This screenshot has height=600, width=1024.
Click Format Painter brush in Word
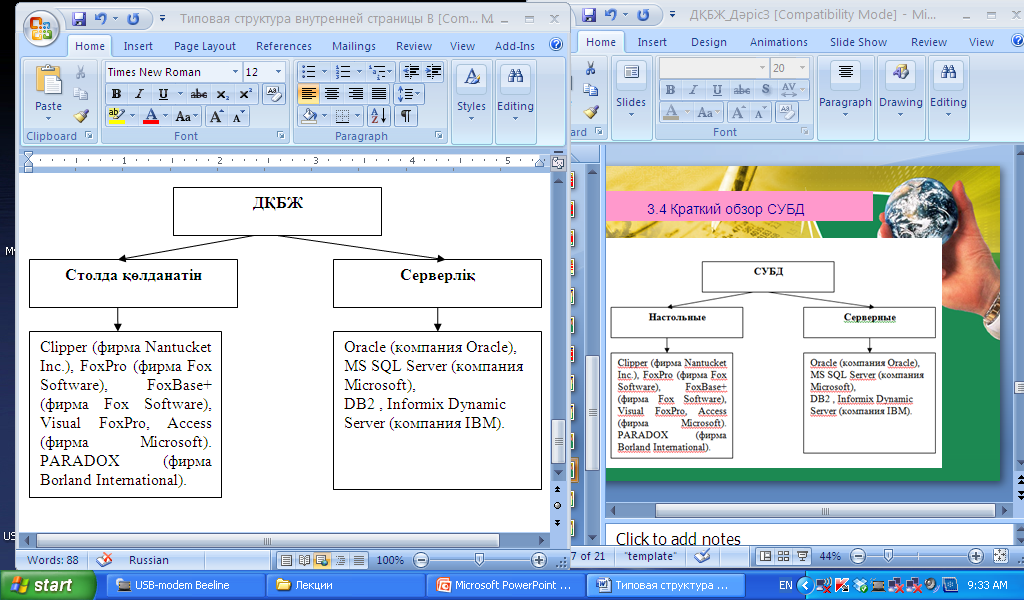pyautogui.click(x=80, y=116)
